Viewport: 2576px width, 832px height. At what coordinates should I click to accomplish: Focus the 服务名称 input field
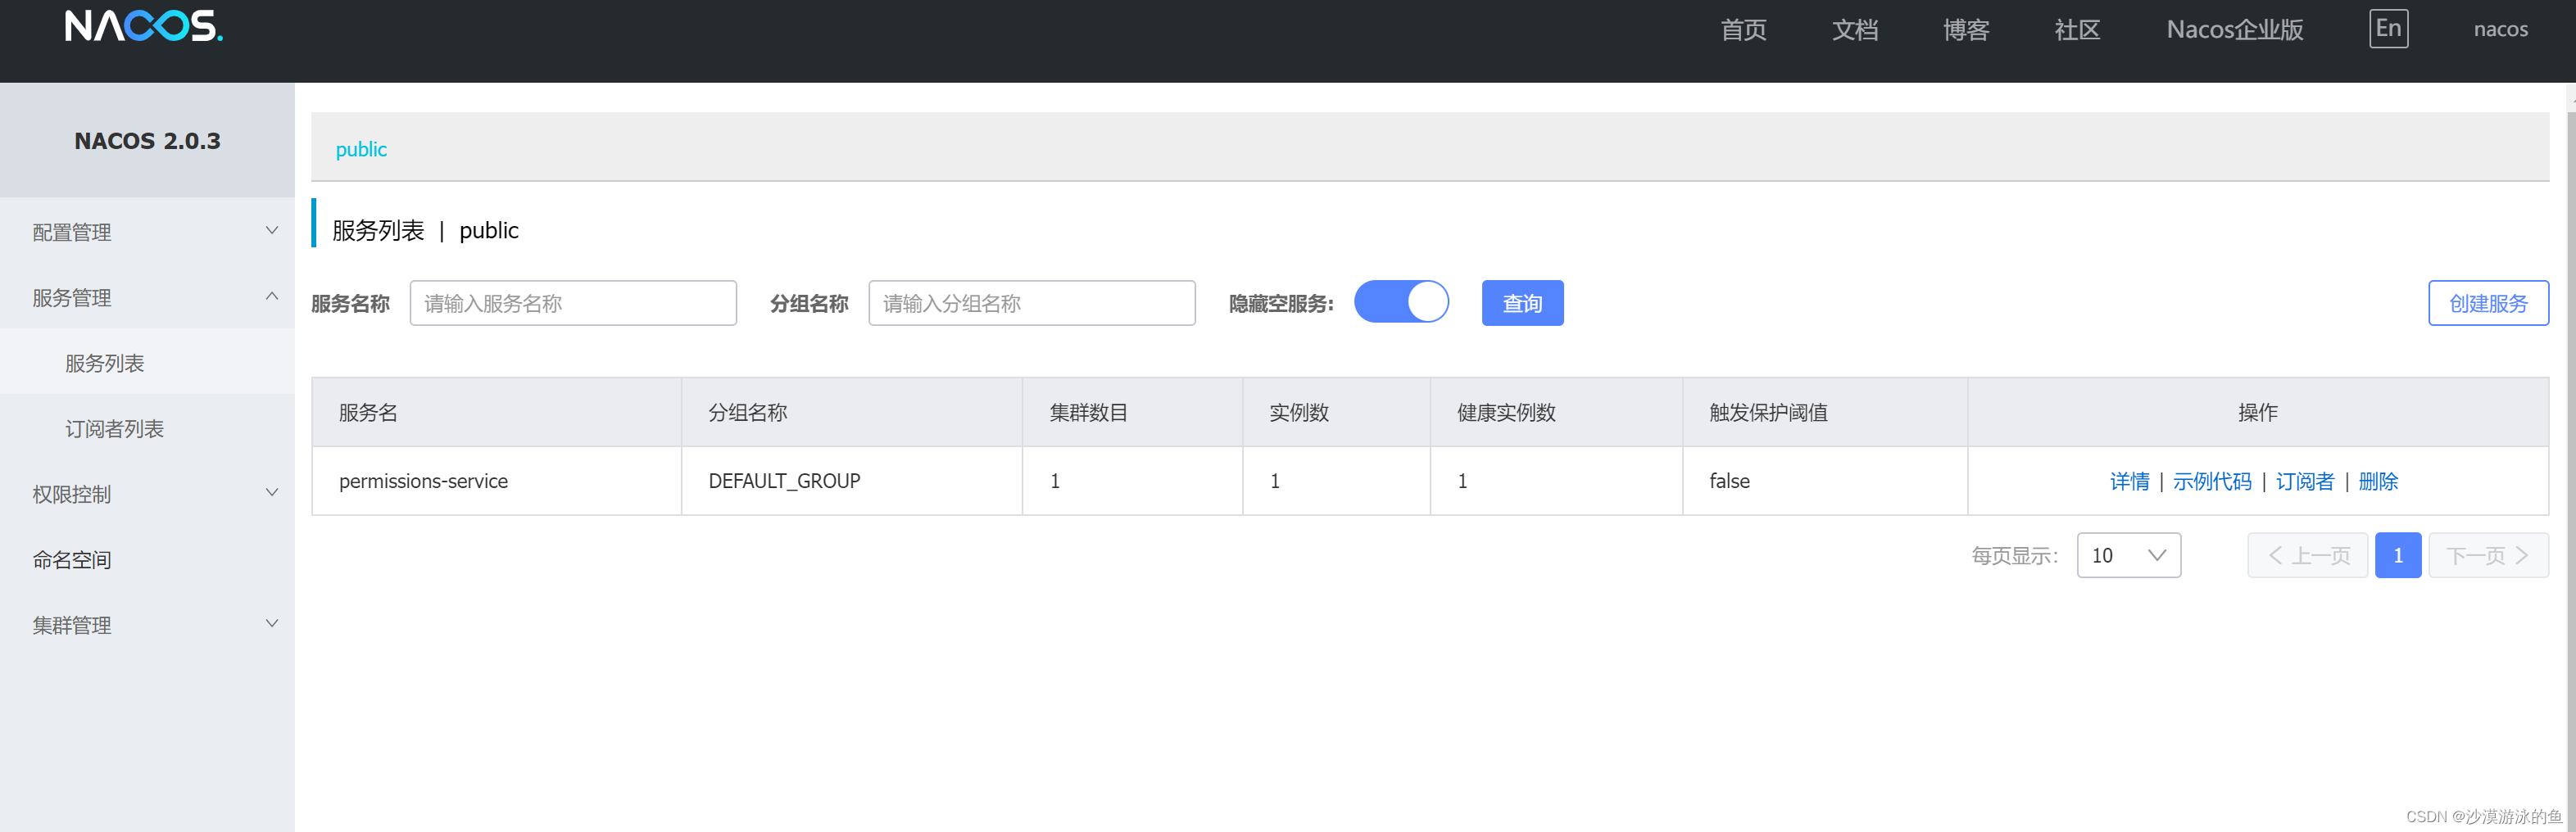573,303
